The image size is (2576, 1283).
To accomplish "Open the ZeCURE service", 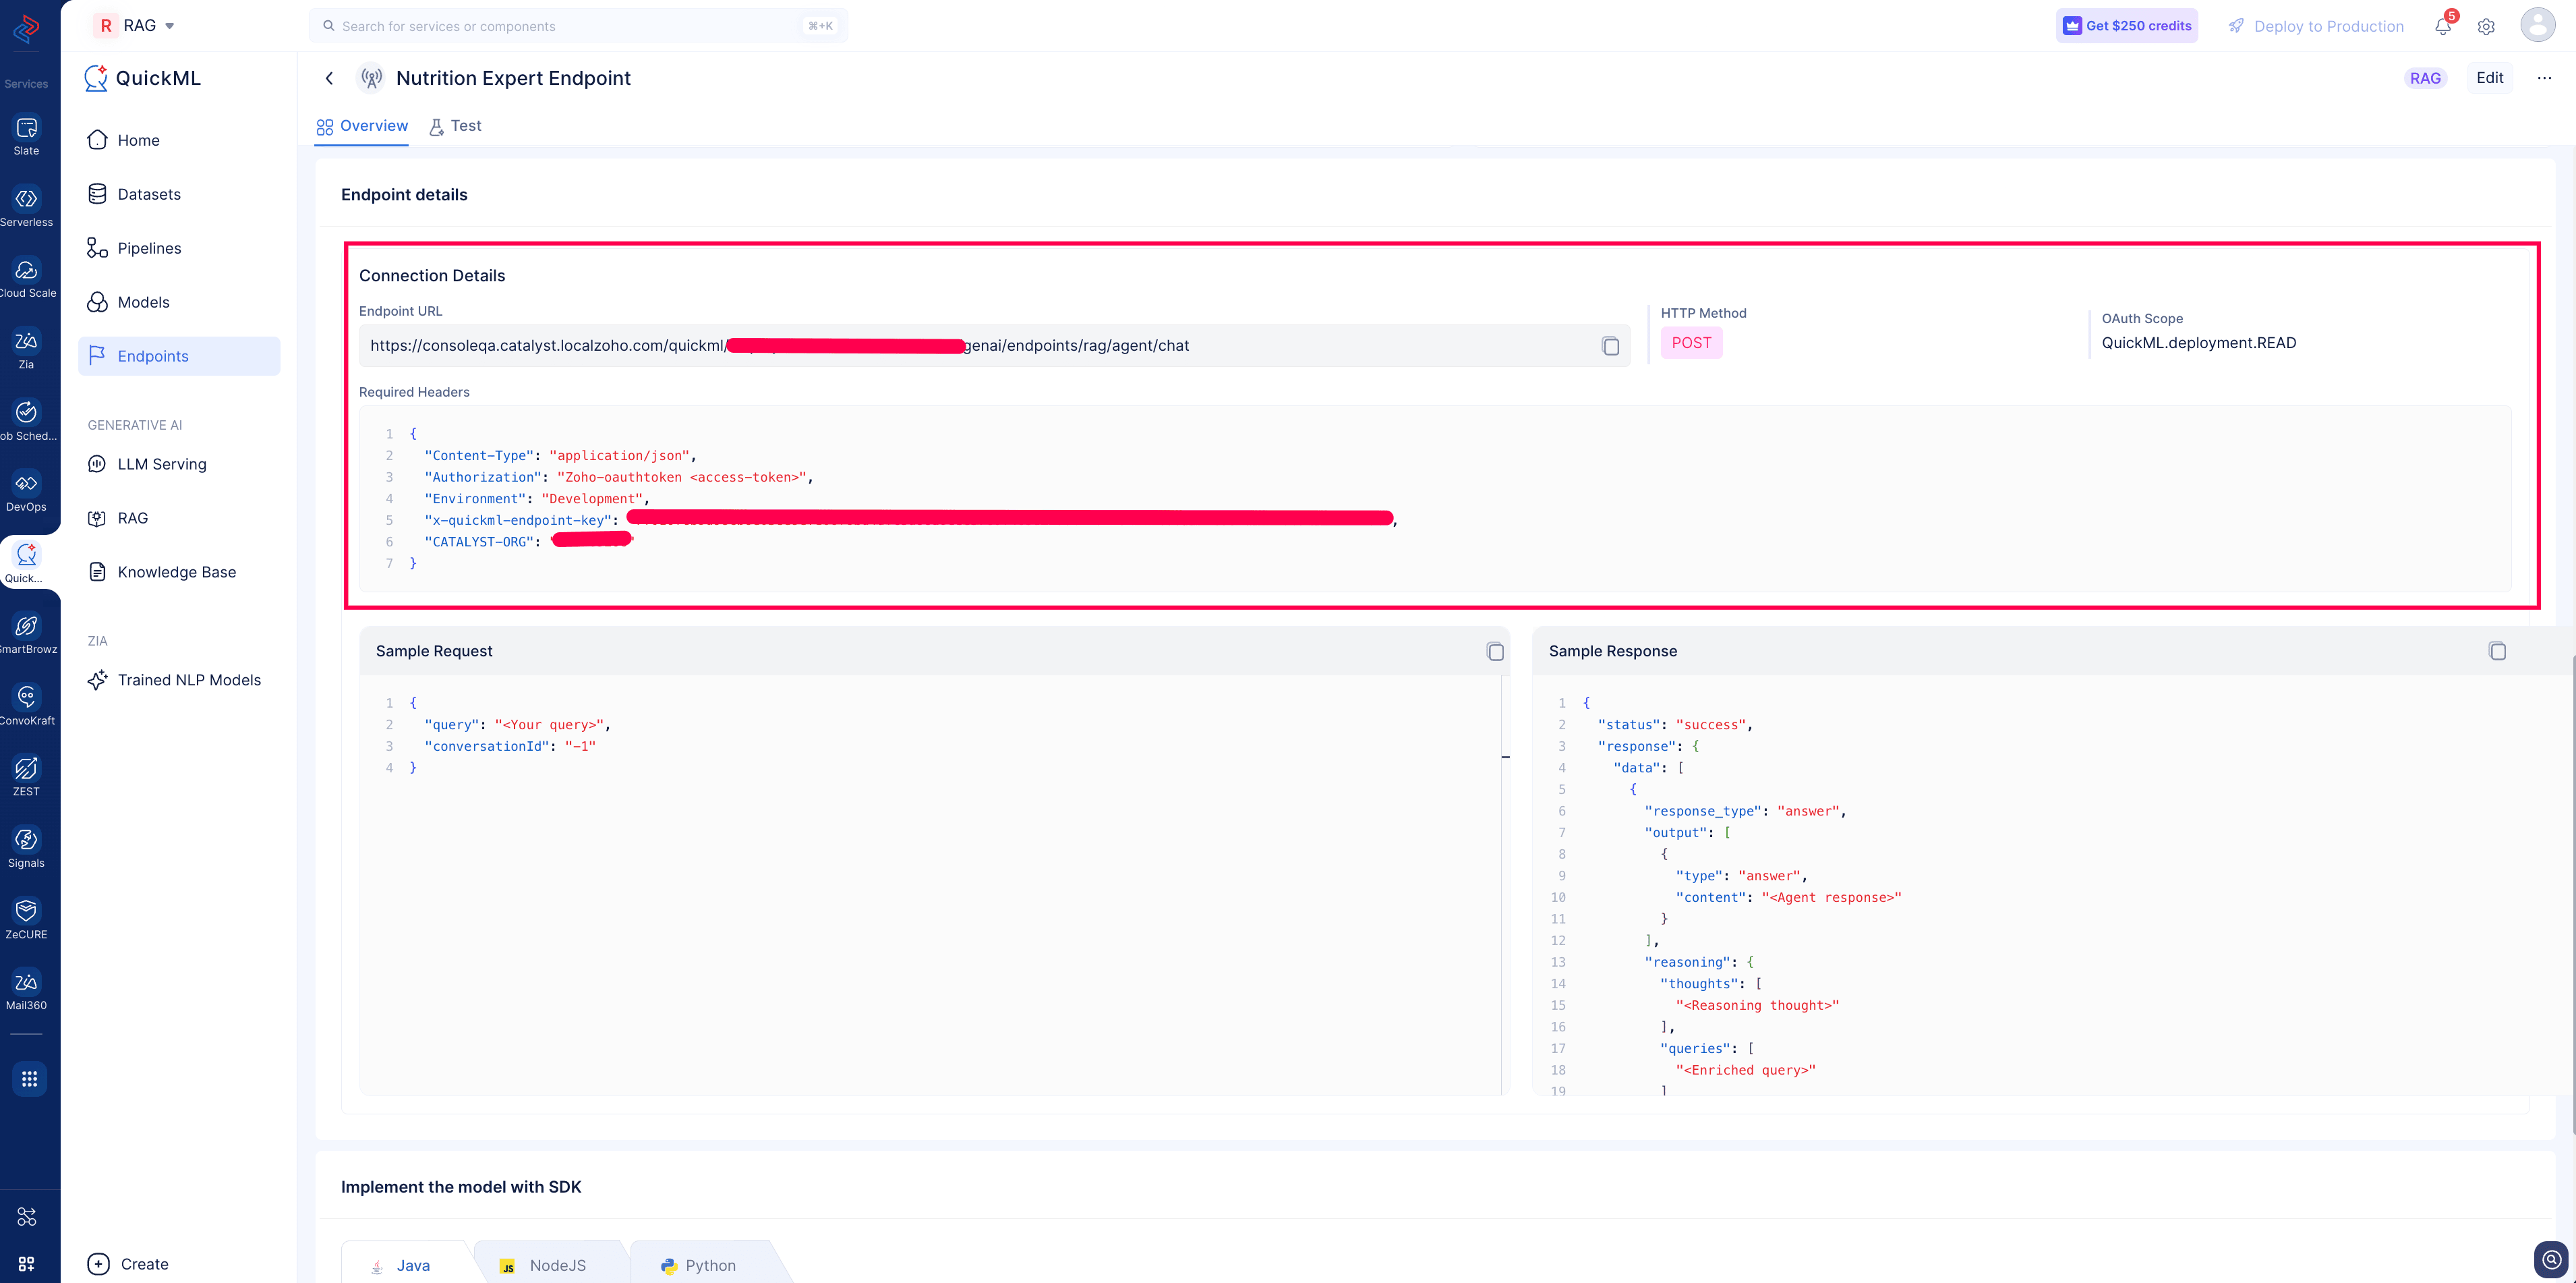I will [x=27, y=919].
